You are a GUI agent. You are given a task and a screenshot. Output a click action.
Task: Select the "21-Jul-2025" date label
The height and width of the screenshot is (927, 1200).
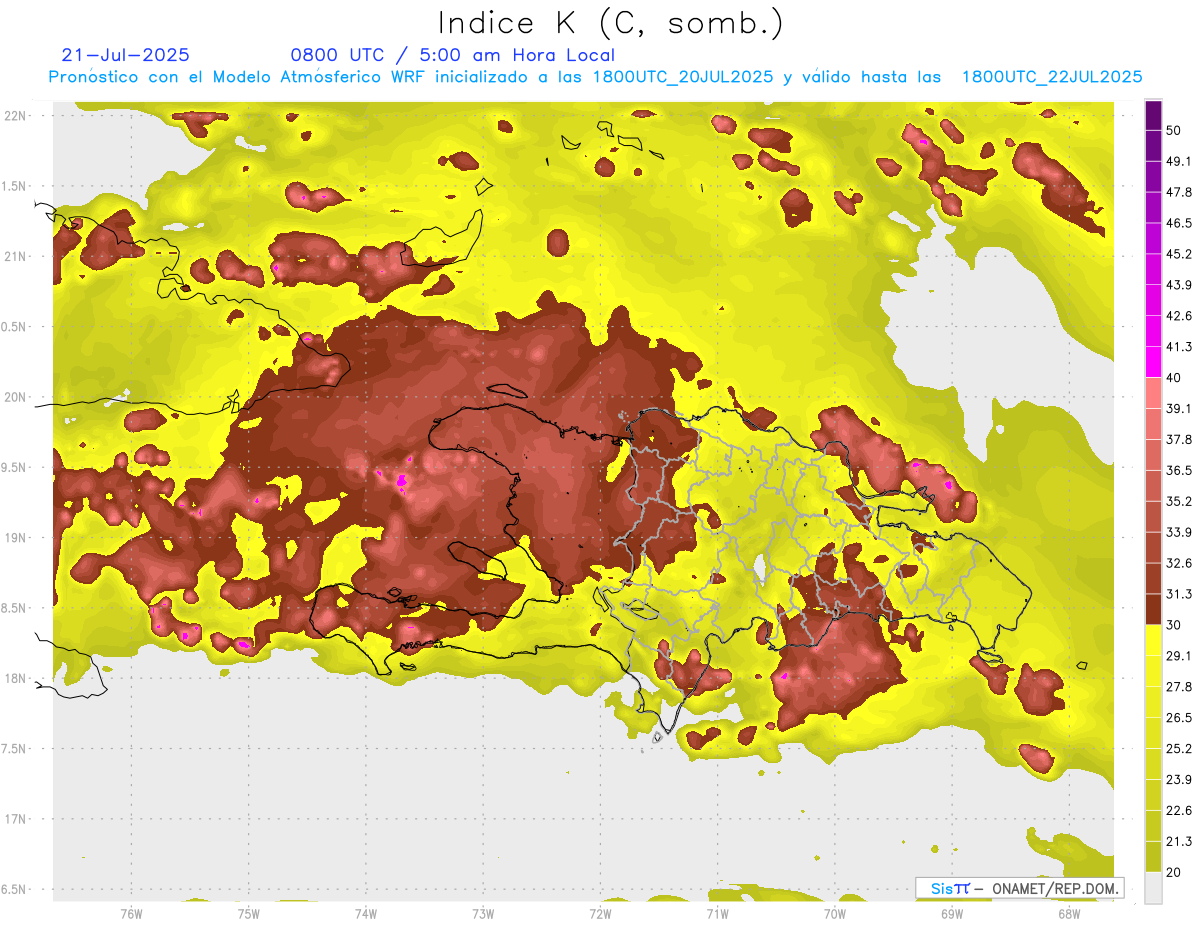pos(126,55)
